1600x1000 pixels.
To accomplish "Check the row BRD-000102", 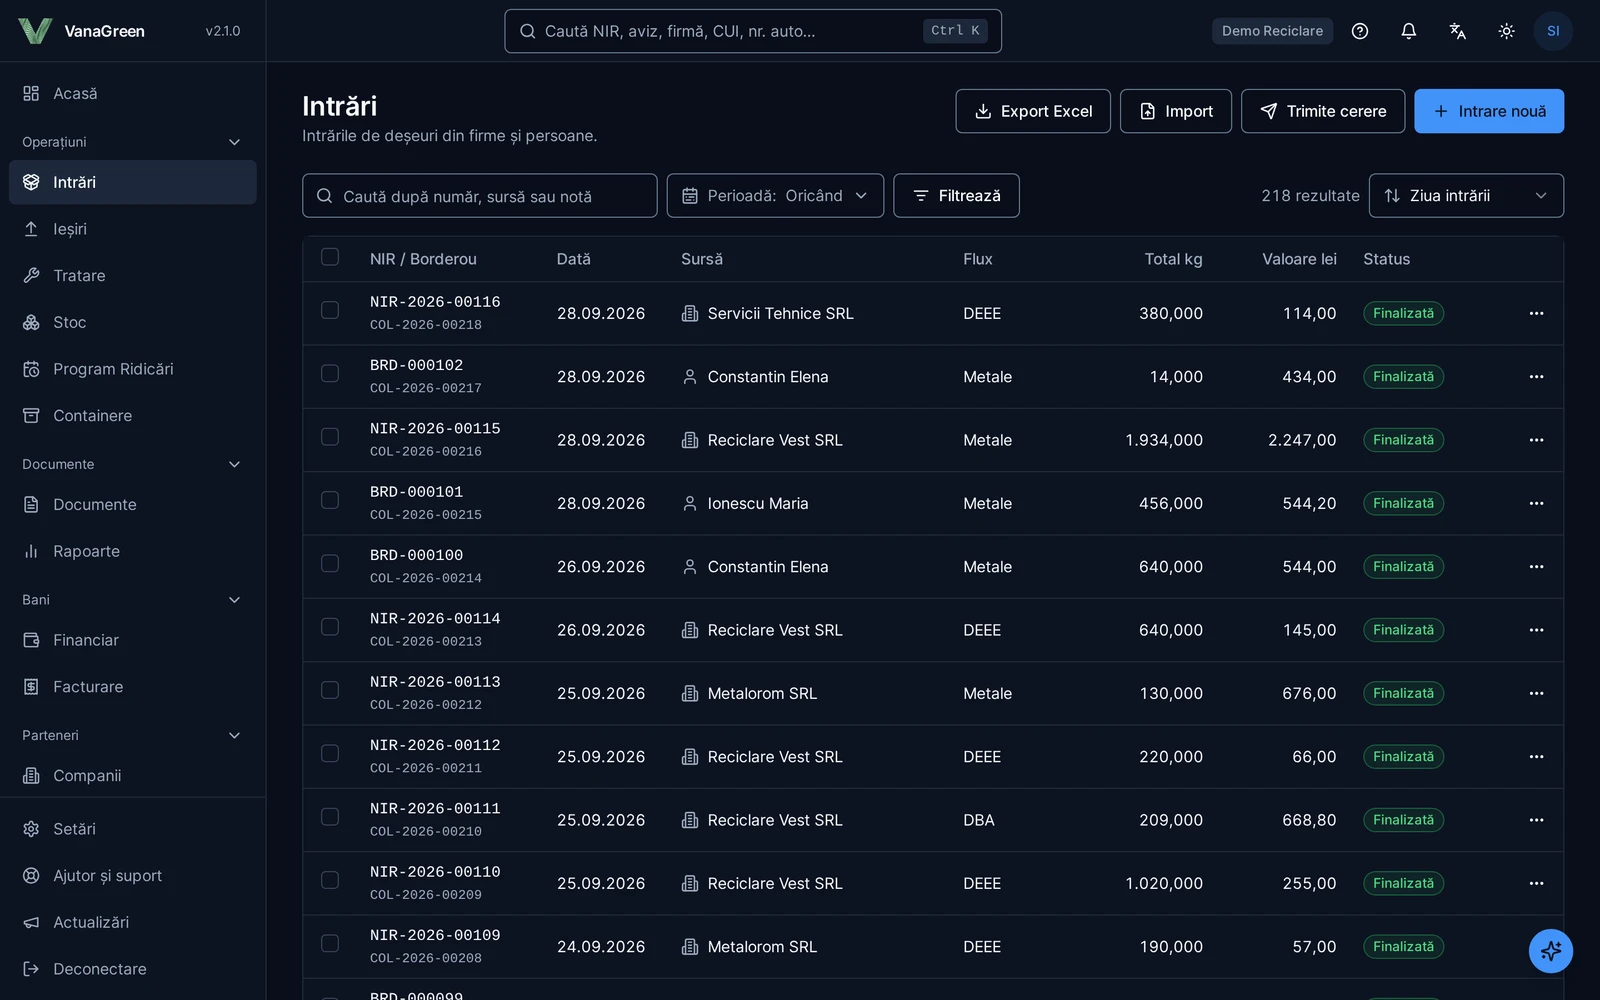I will [330, 373].
